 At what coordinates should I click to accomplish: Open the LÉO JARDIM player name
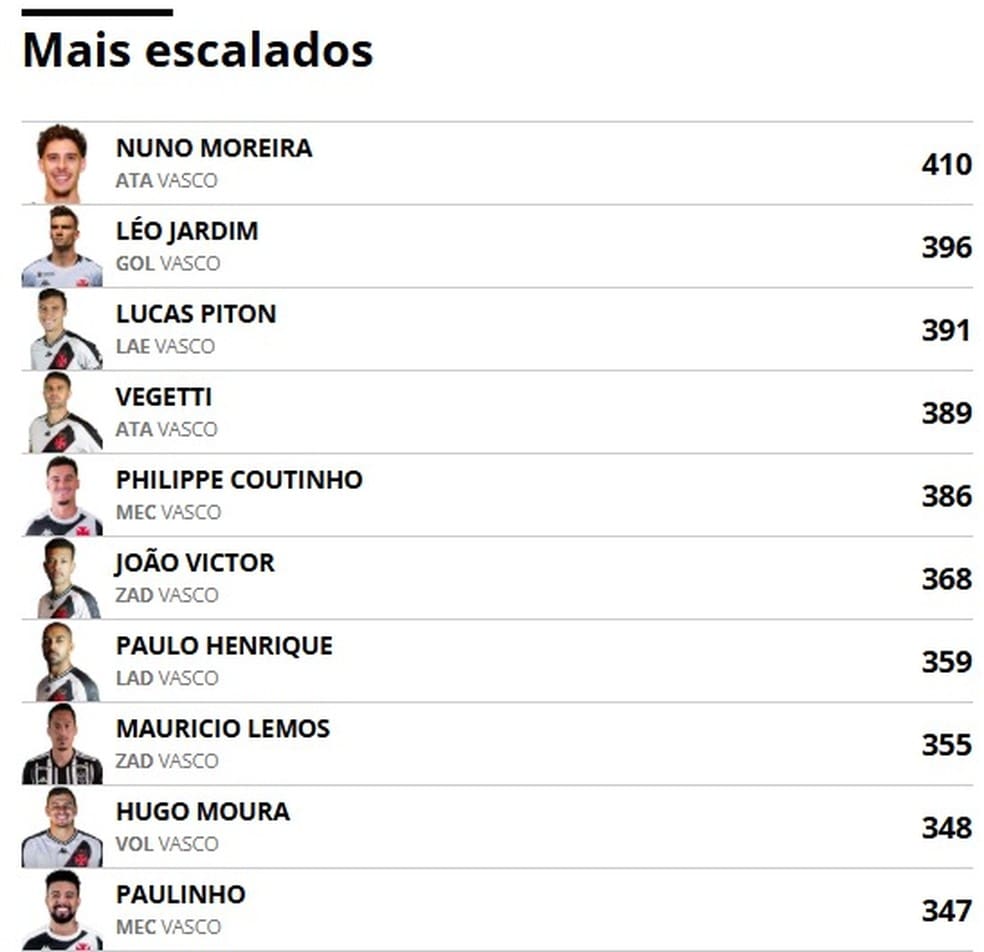[x=187, y=231]
